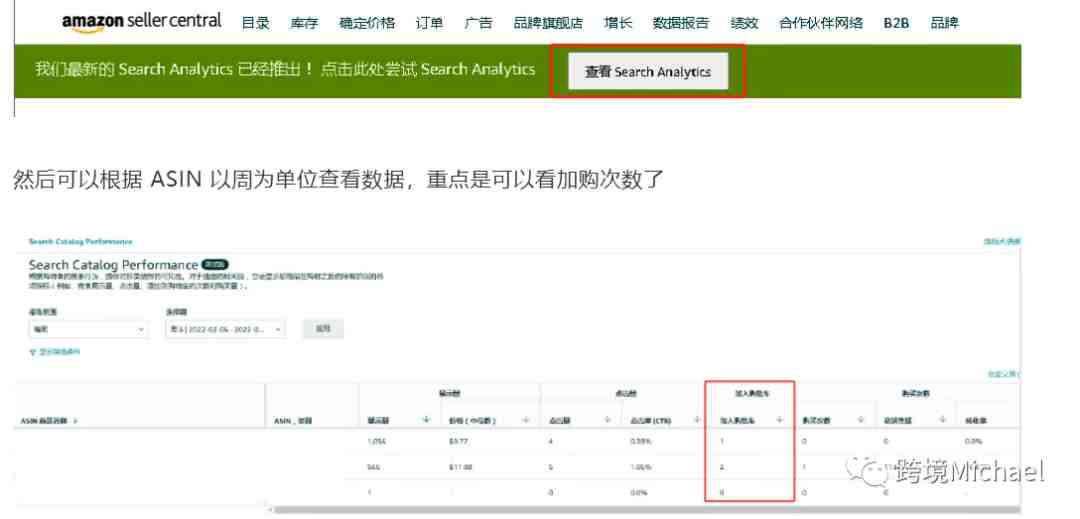Open the 目录 menu
The width and height of the screenshot is (1080, 519).
[x=256, y=23]
